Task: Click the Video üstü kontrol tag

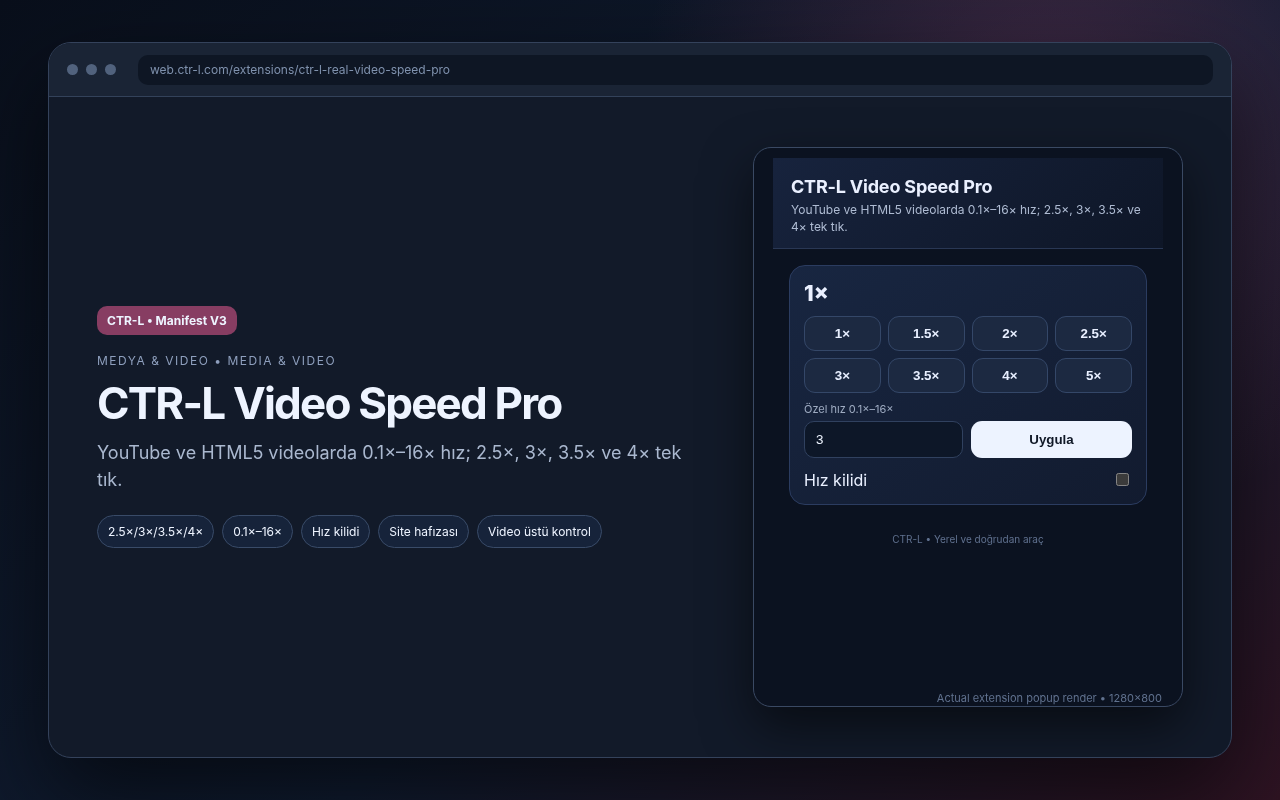Action: 539,532
